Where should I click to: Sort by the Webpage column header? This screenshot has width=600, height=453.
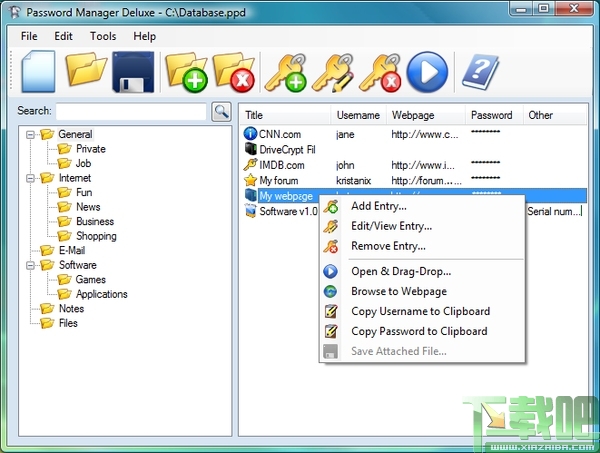click(426, 115)
